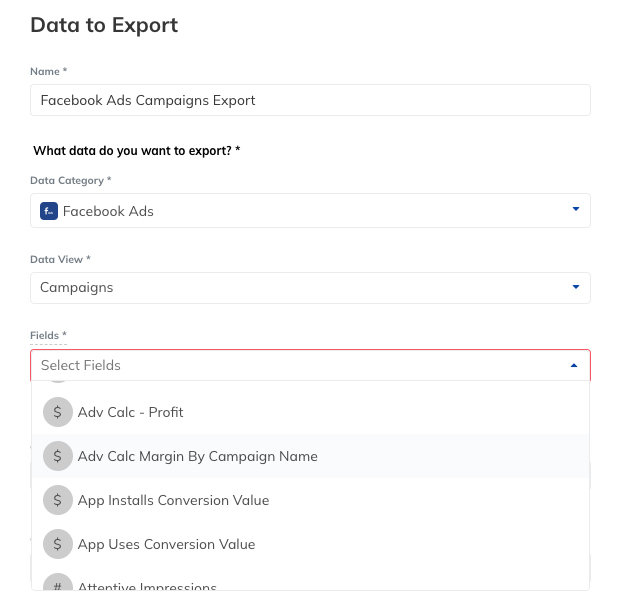Click the Data Category label
Viewport: 632px width, 607px height.
click(71, 180)
